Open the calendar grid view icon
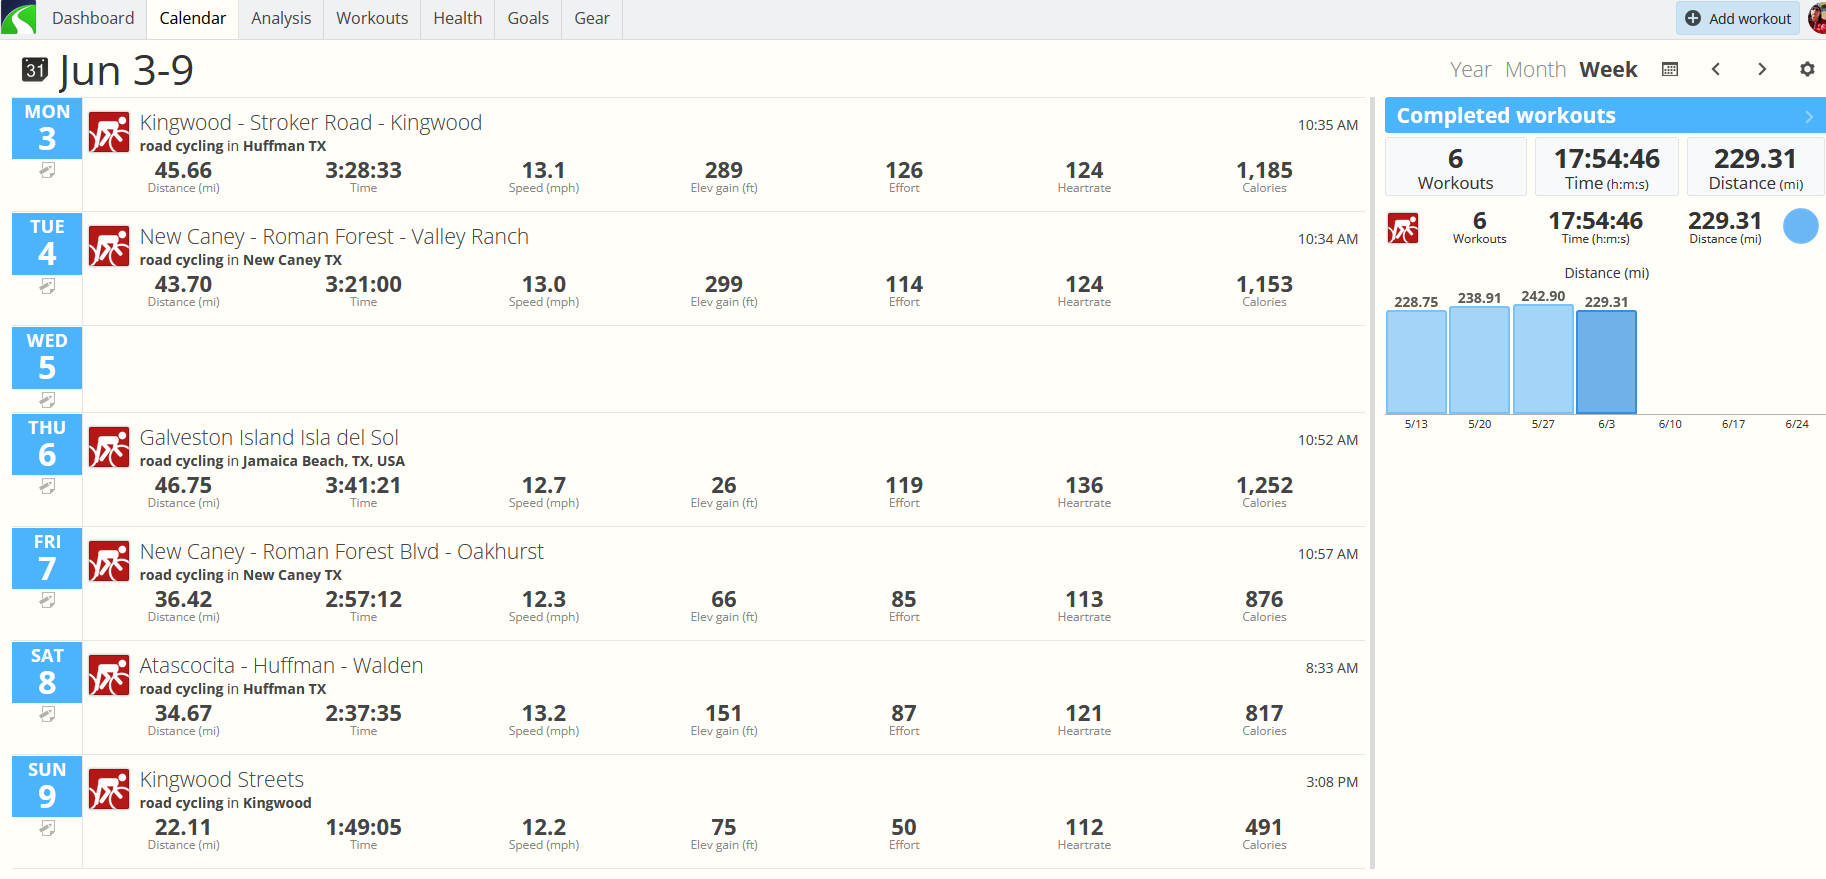This screenshot has height=879, width=1826. (x=1670, y=69)
